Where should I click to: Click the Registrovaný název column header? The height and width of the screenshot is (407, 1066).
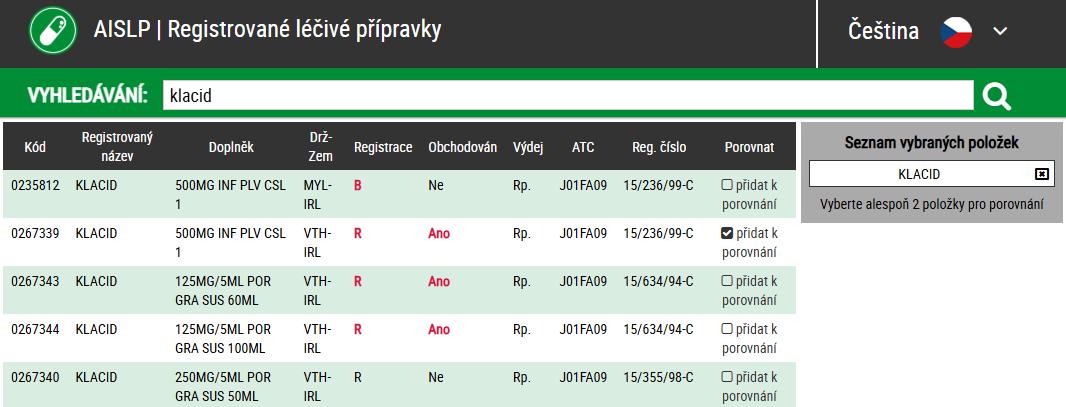pos(118,147)
